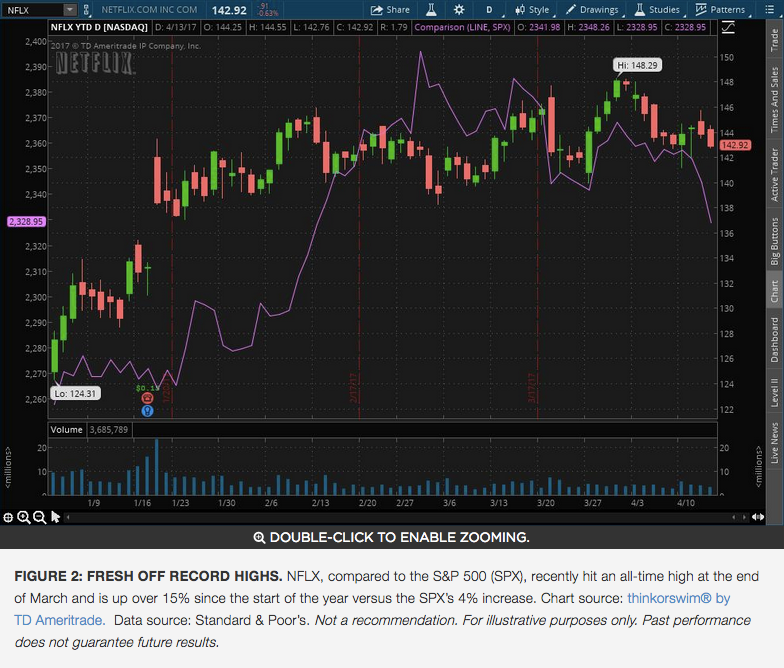Image resolution: width=784 pixels, height=668 pixels.
Task: Open the list menu icon at top right
Action: click(770, 10)
